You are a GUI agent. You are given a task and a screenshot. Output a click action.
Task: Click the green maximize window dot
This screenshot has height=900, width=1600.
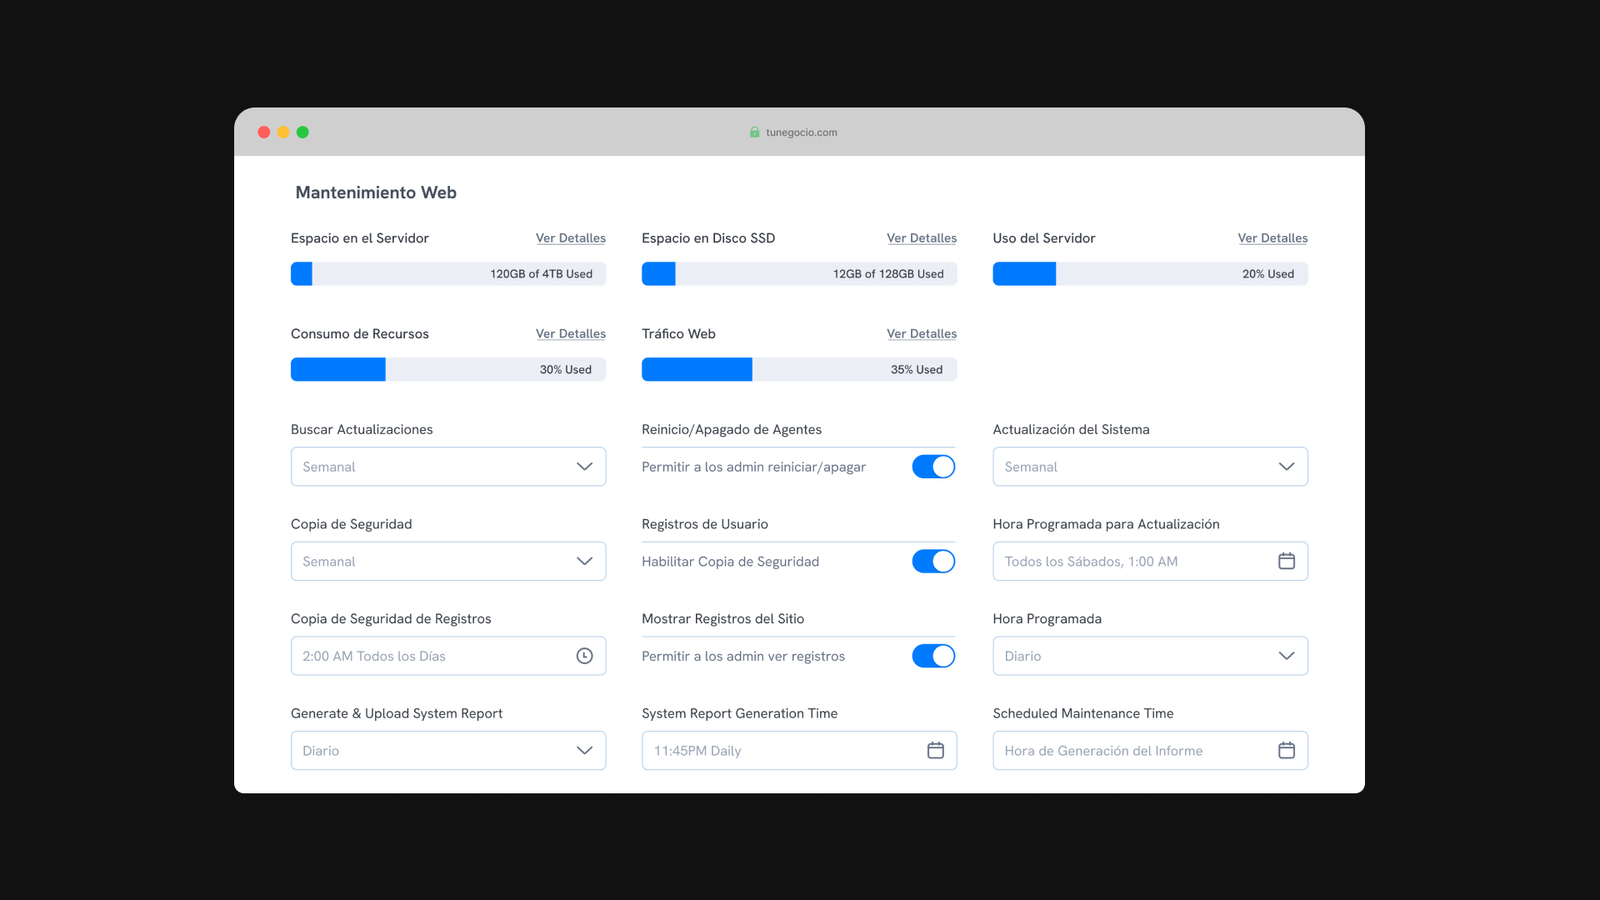[302, 132]
